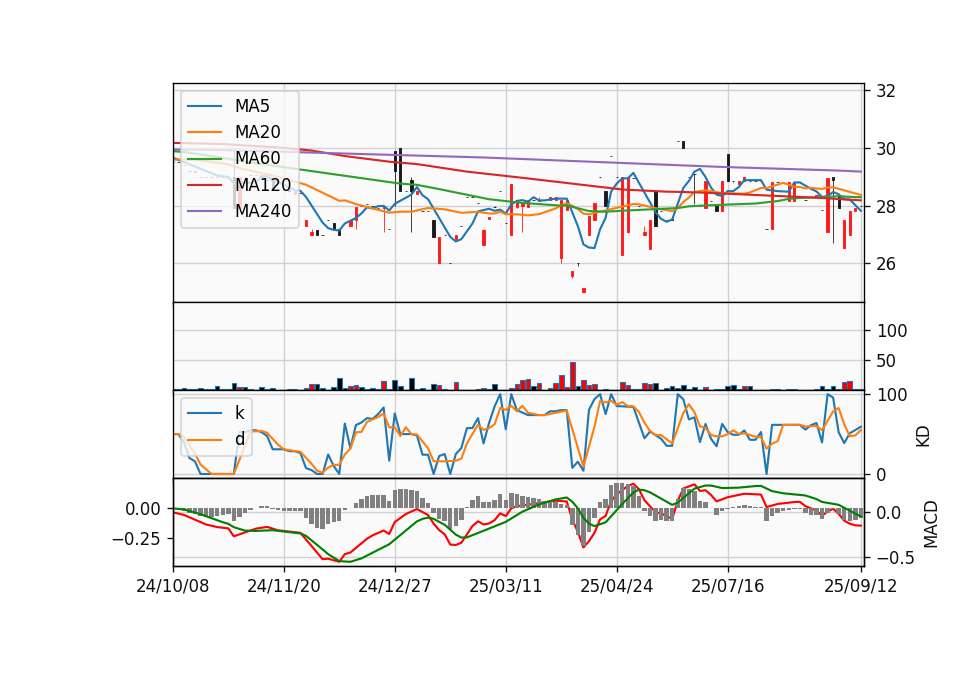Click the volume axis value 50

pos(886,361)
